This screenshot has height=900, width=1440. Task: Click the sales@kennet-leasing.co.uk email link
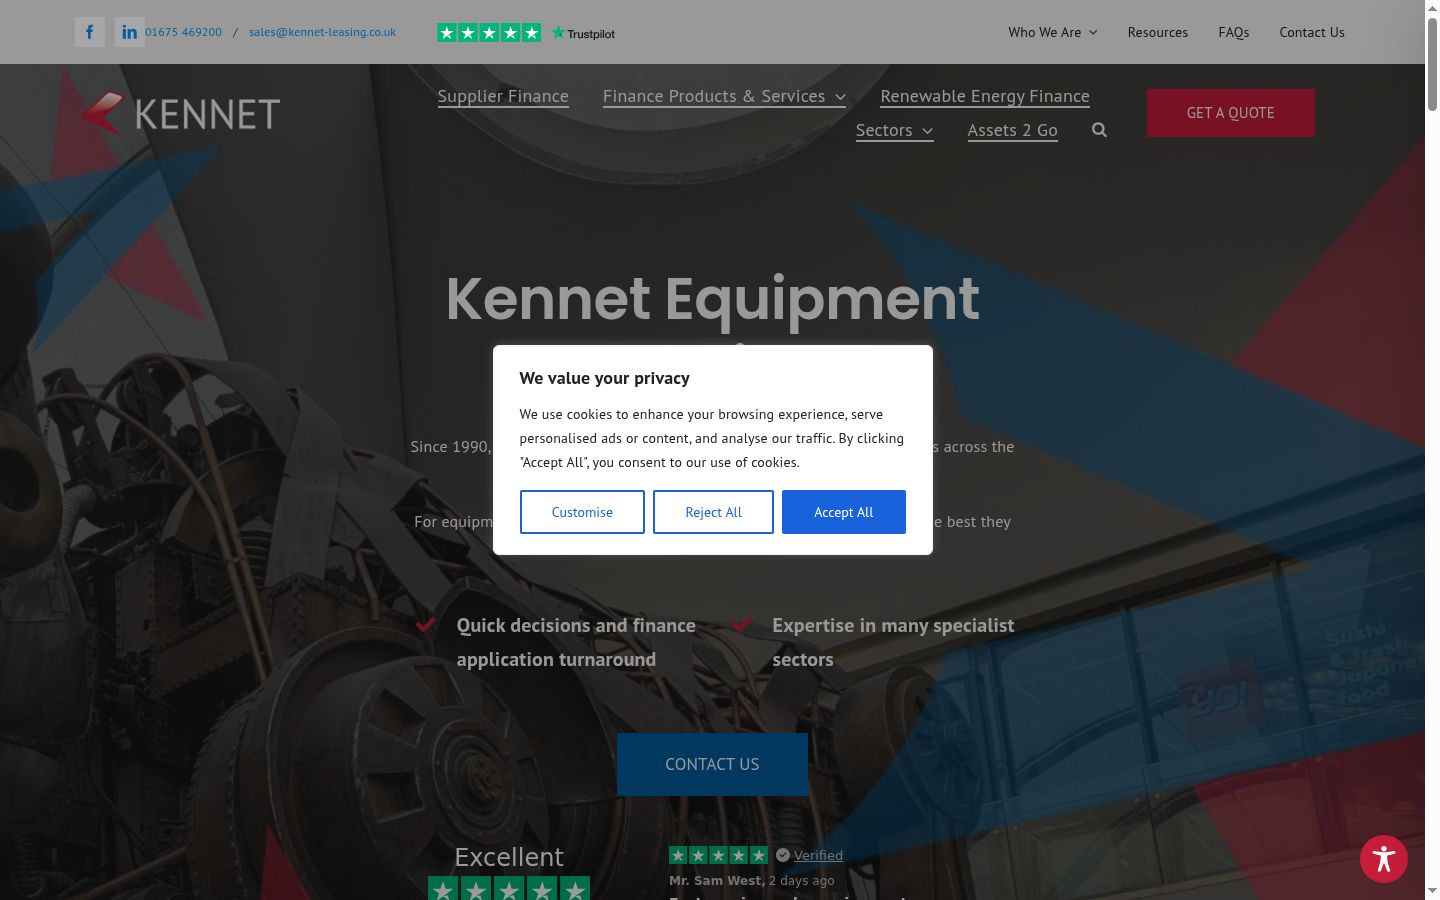(322, 32)
